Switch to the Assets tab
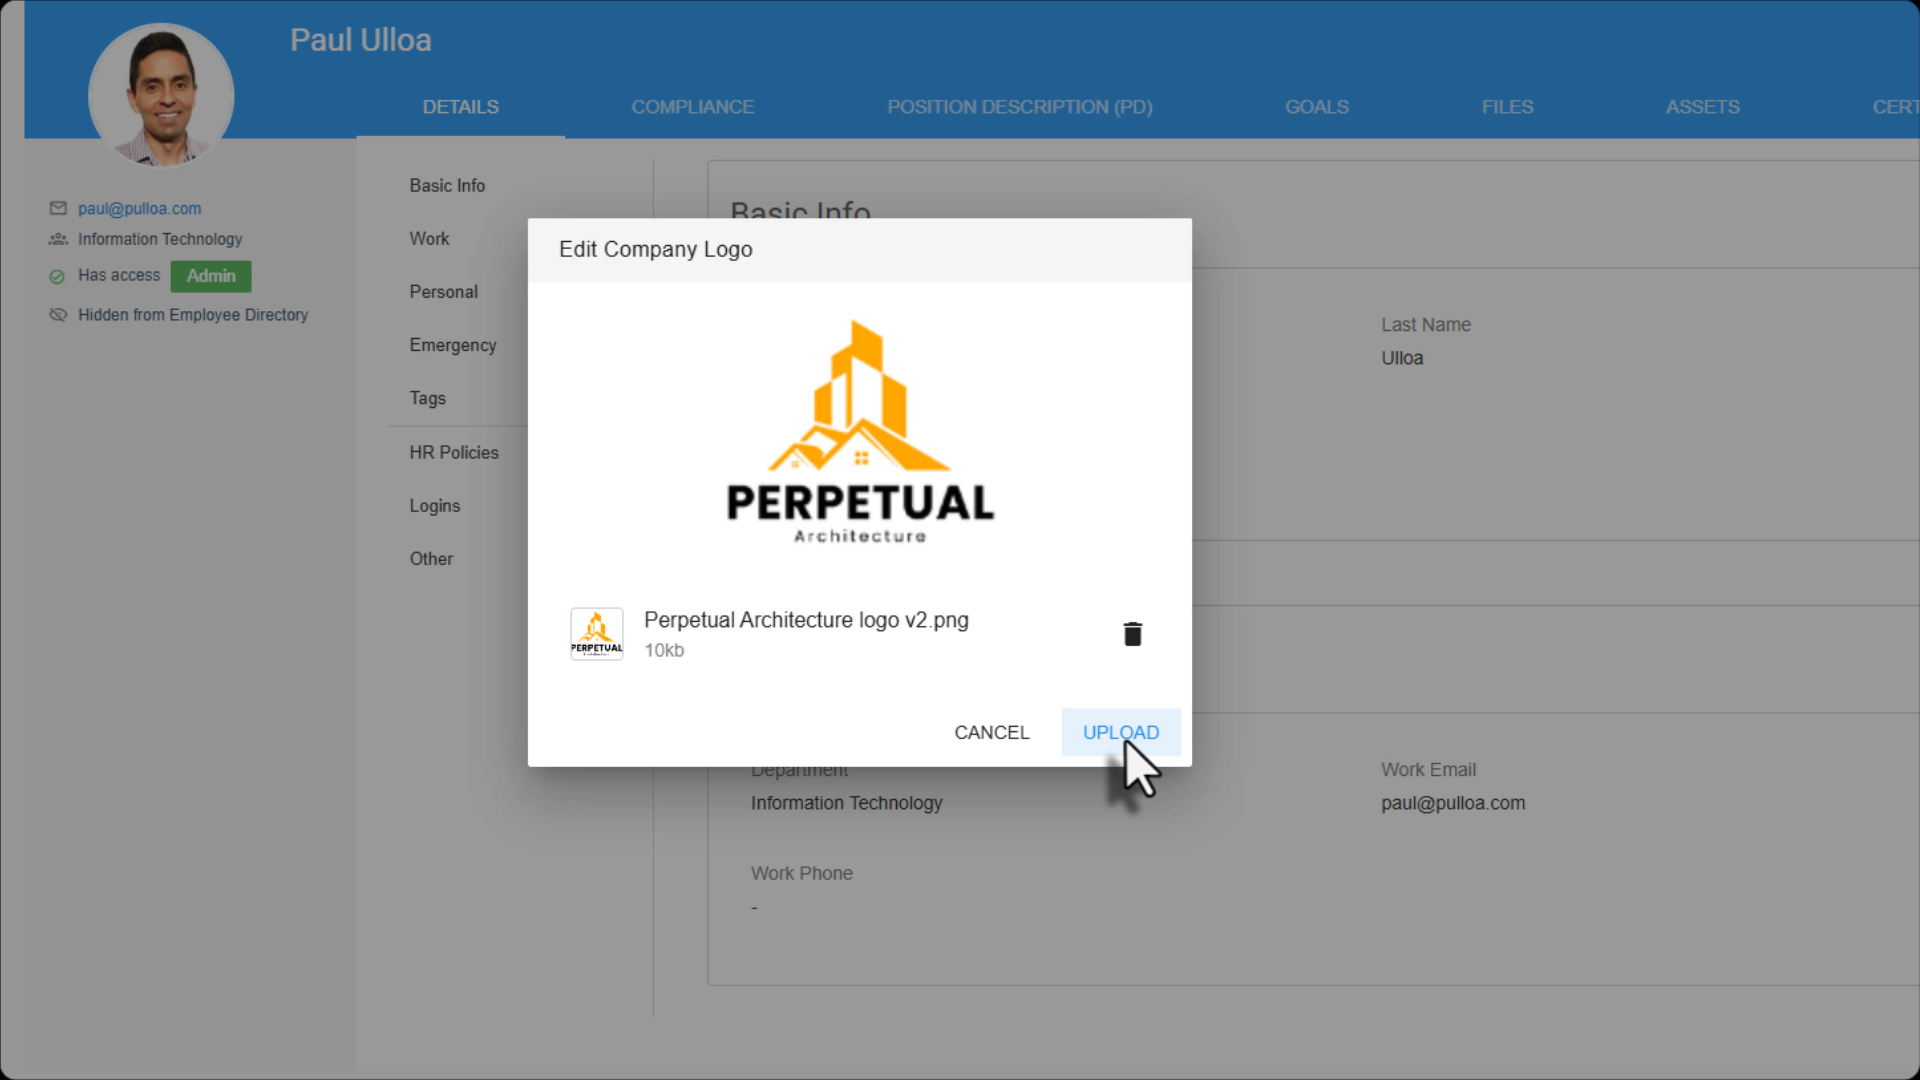 coord(1702,107)
